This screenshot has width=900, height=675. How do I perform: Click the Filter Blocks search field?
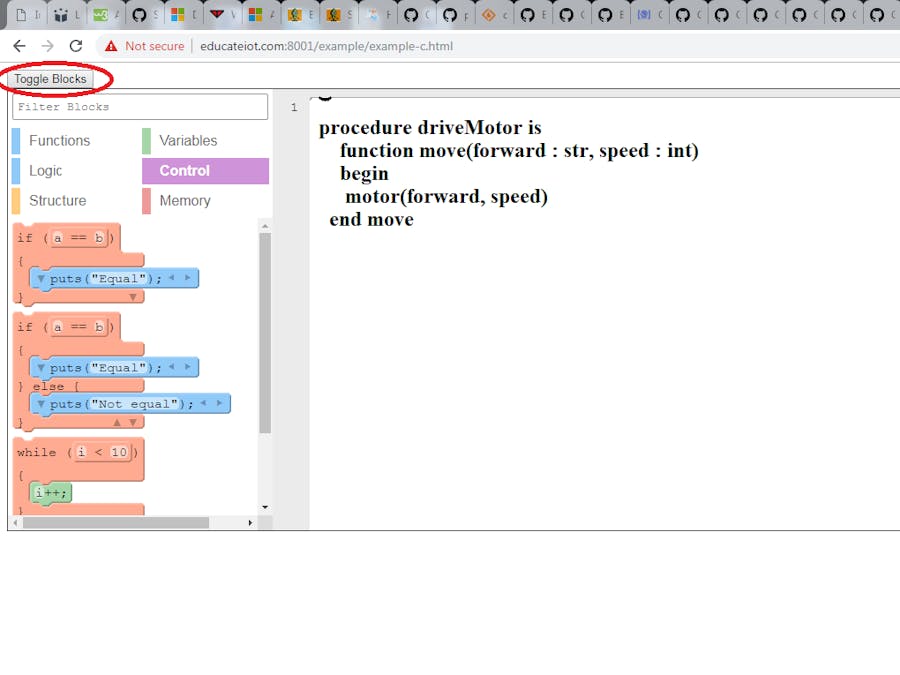click(140, 107)
